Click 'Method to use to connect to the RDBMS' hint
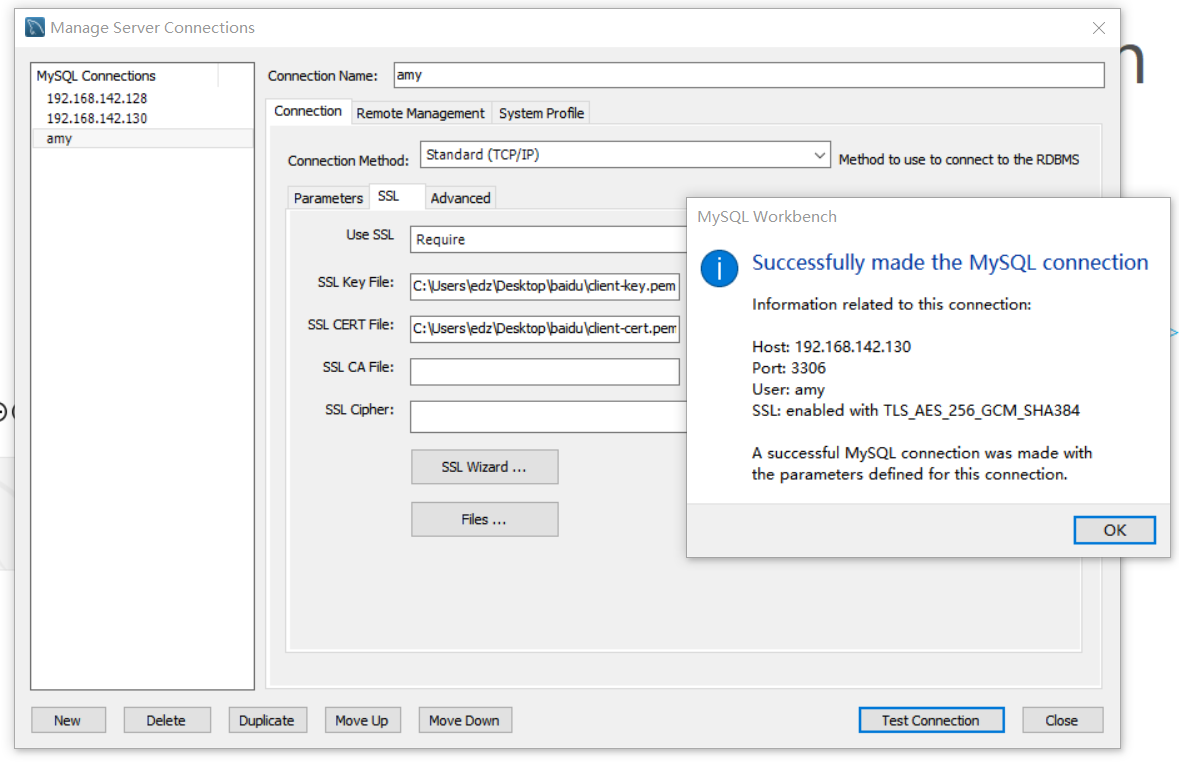1179x773 pixels. 959,159
